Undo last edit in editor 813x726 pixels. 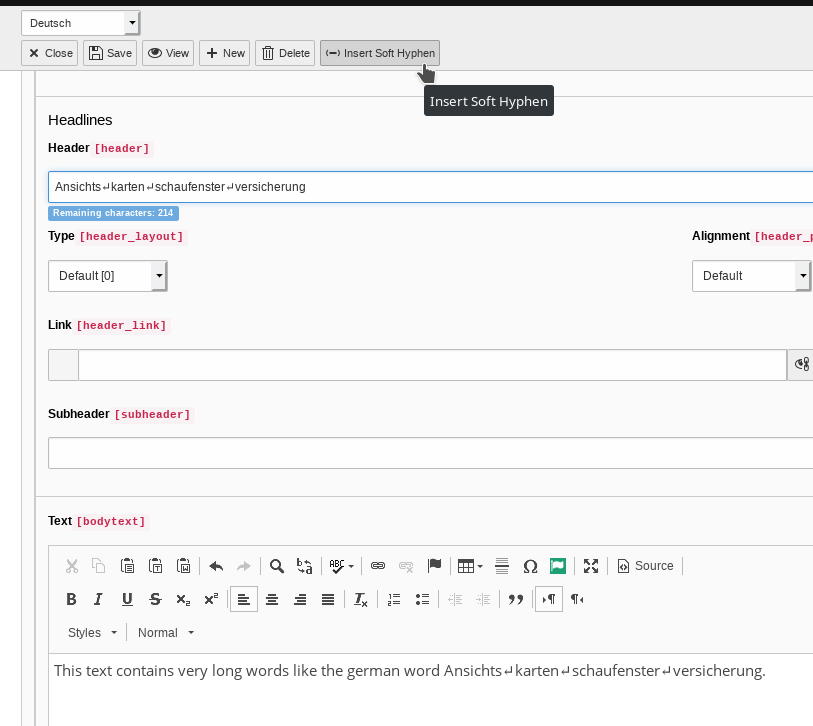pos(216,566)
